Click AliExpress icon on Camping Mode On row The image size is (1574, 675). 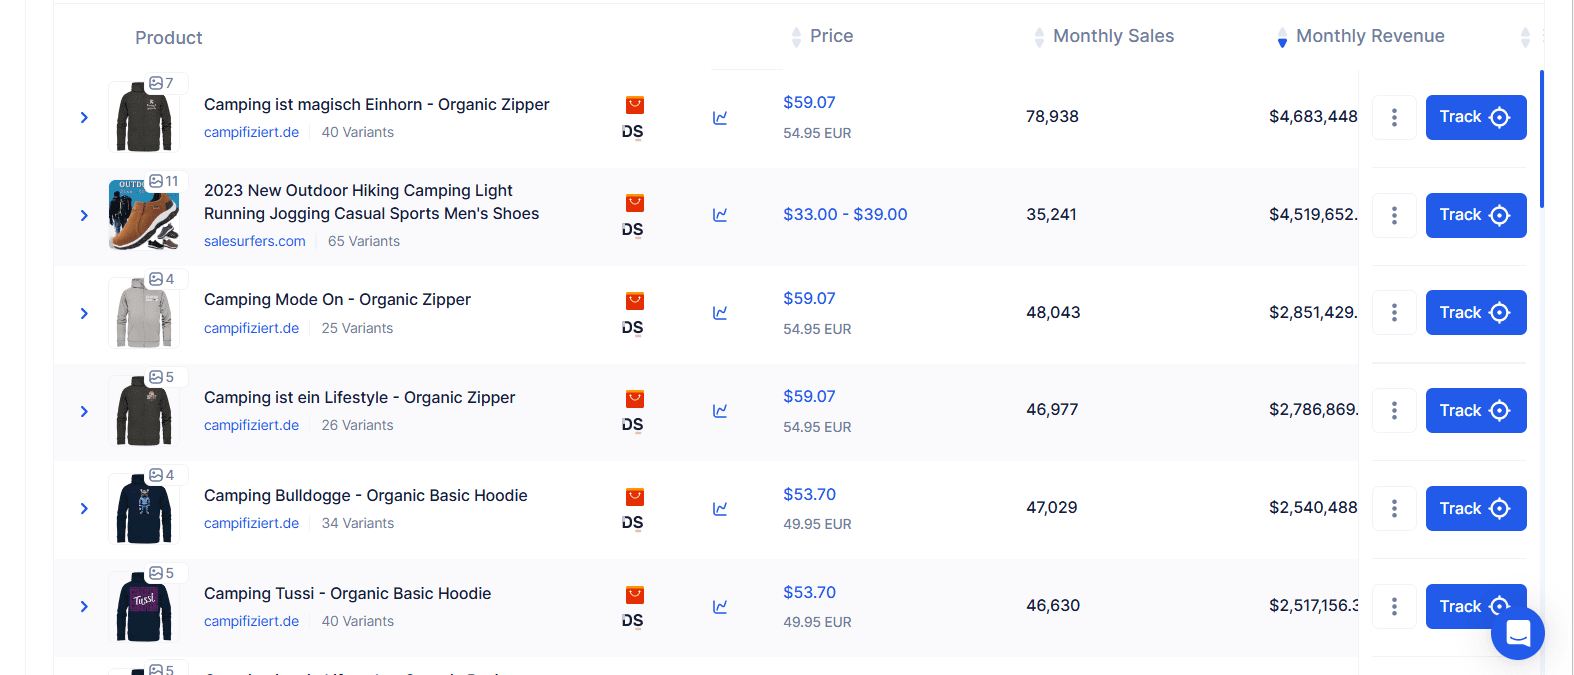635,301
